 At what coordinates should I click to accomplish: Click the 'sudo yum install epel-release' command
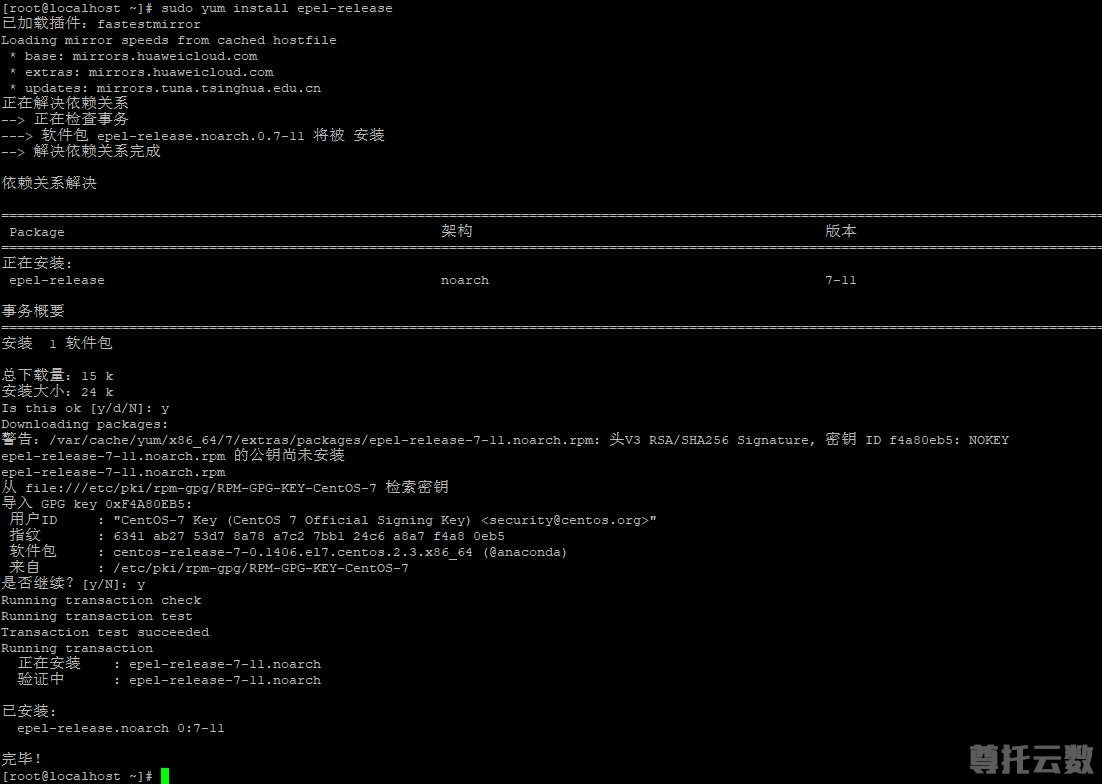point(276,8)
